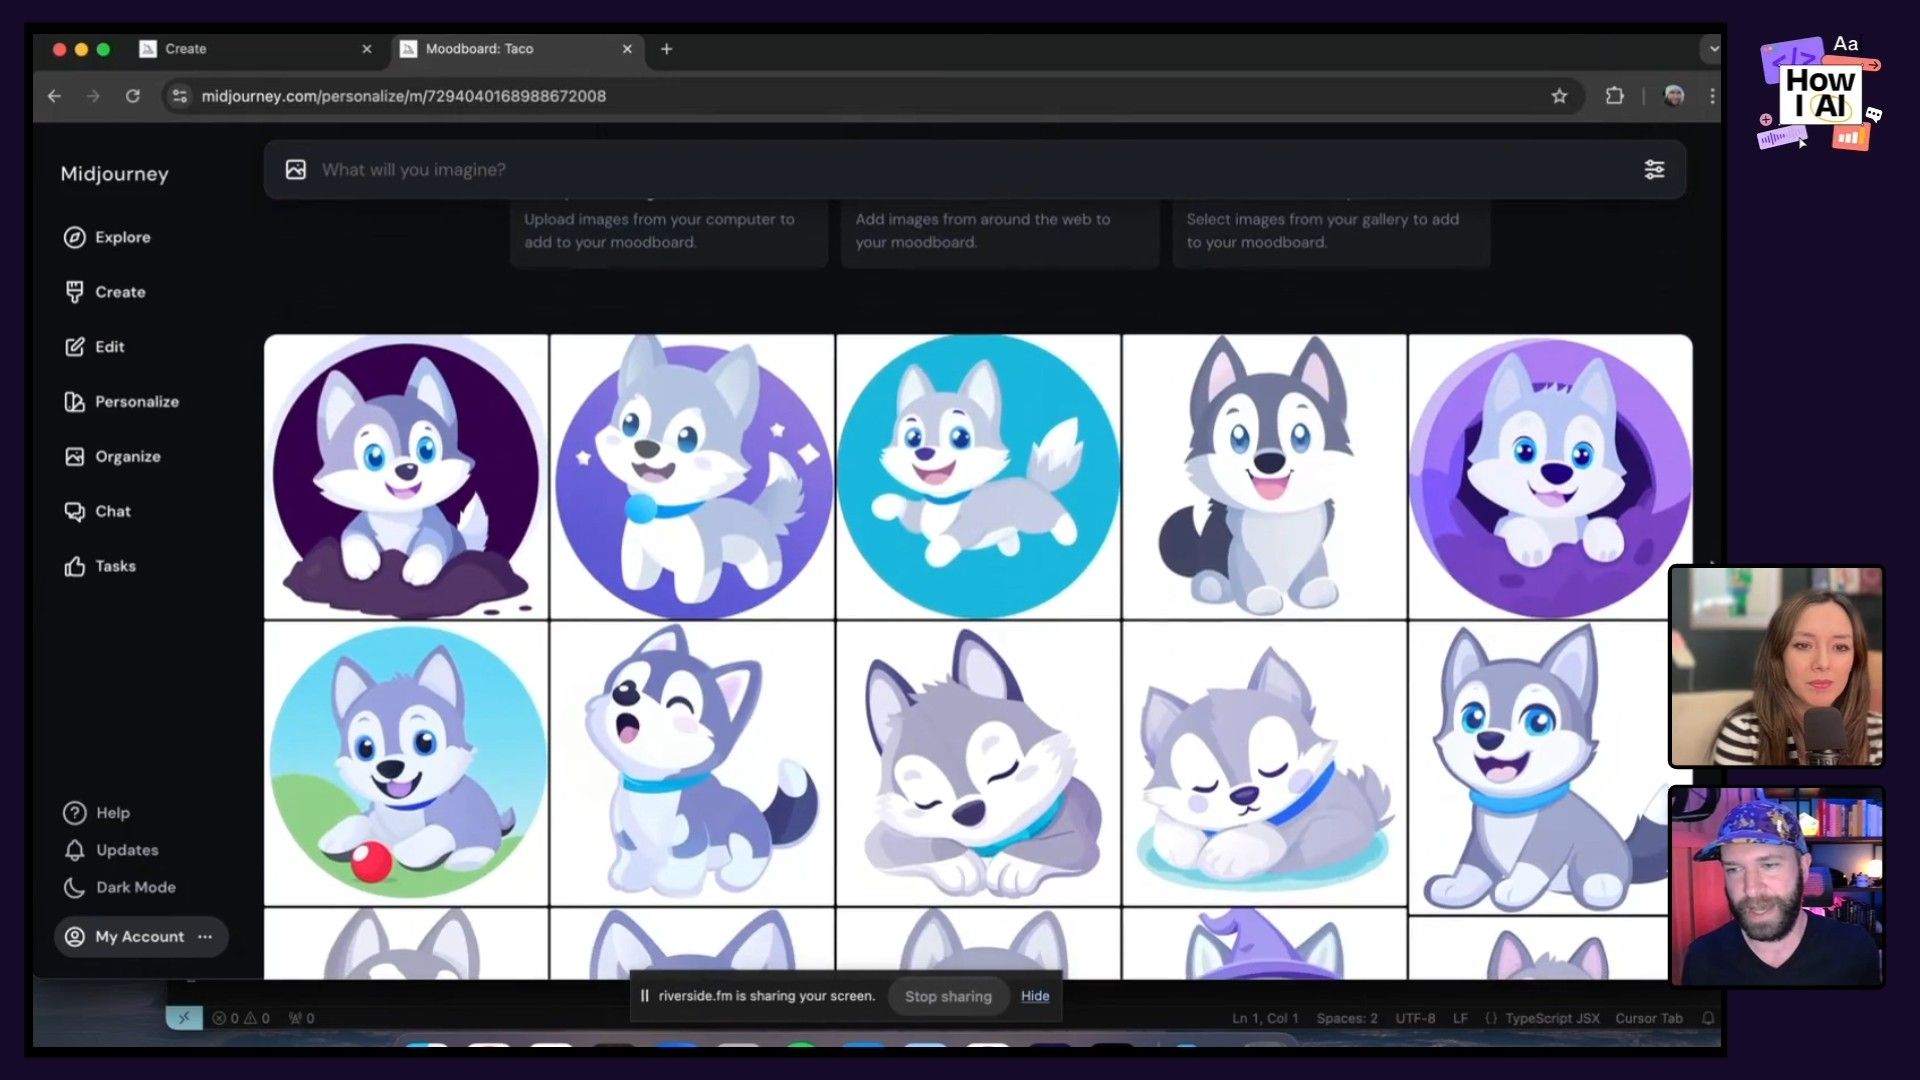This screenshot has width=1920, height=1080.
Task: Click LF line ending in status bar
Action: pyautogui.click(x=1460, y=1018)
